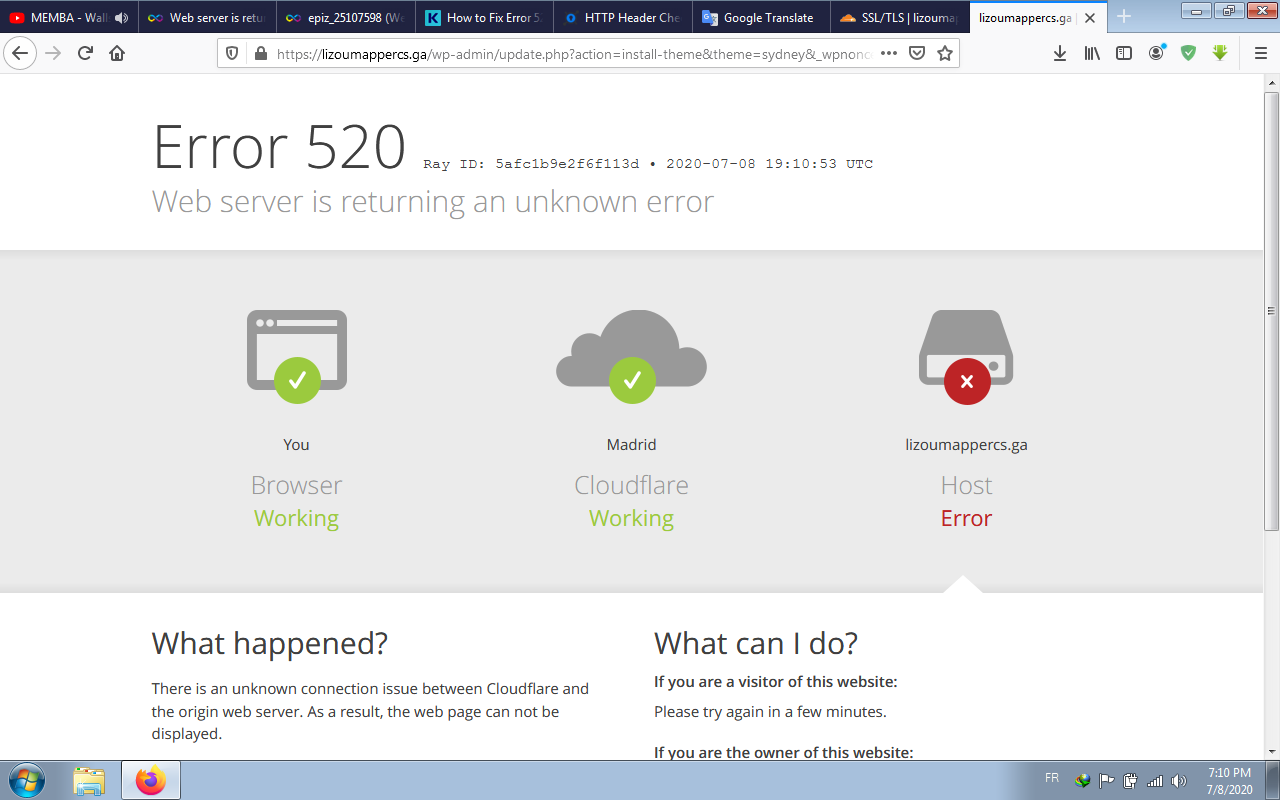Viewport: 1280px width, 800px height.
Task: Click the Cloudflare cloud status icon
Action: click(631, 355)
